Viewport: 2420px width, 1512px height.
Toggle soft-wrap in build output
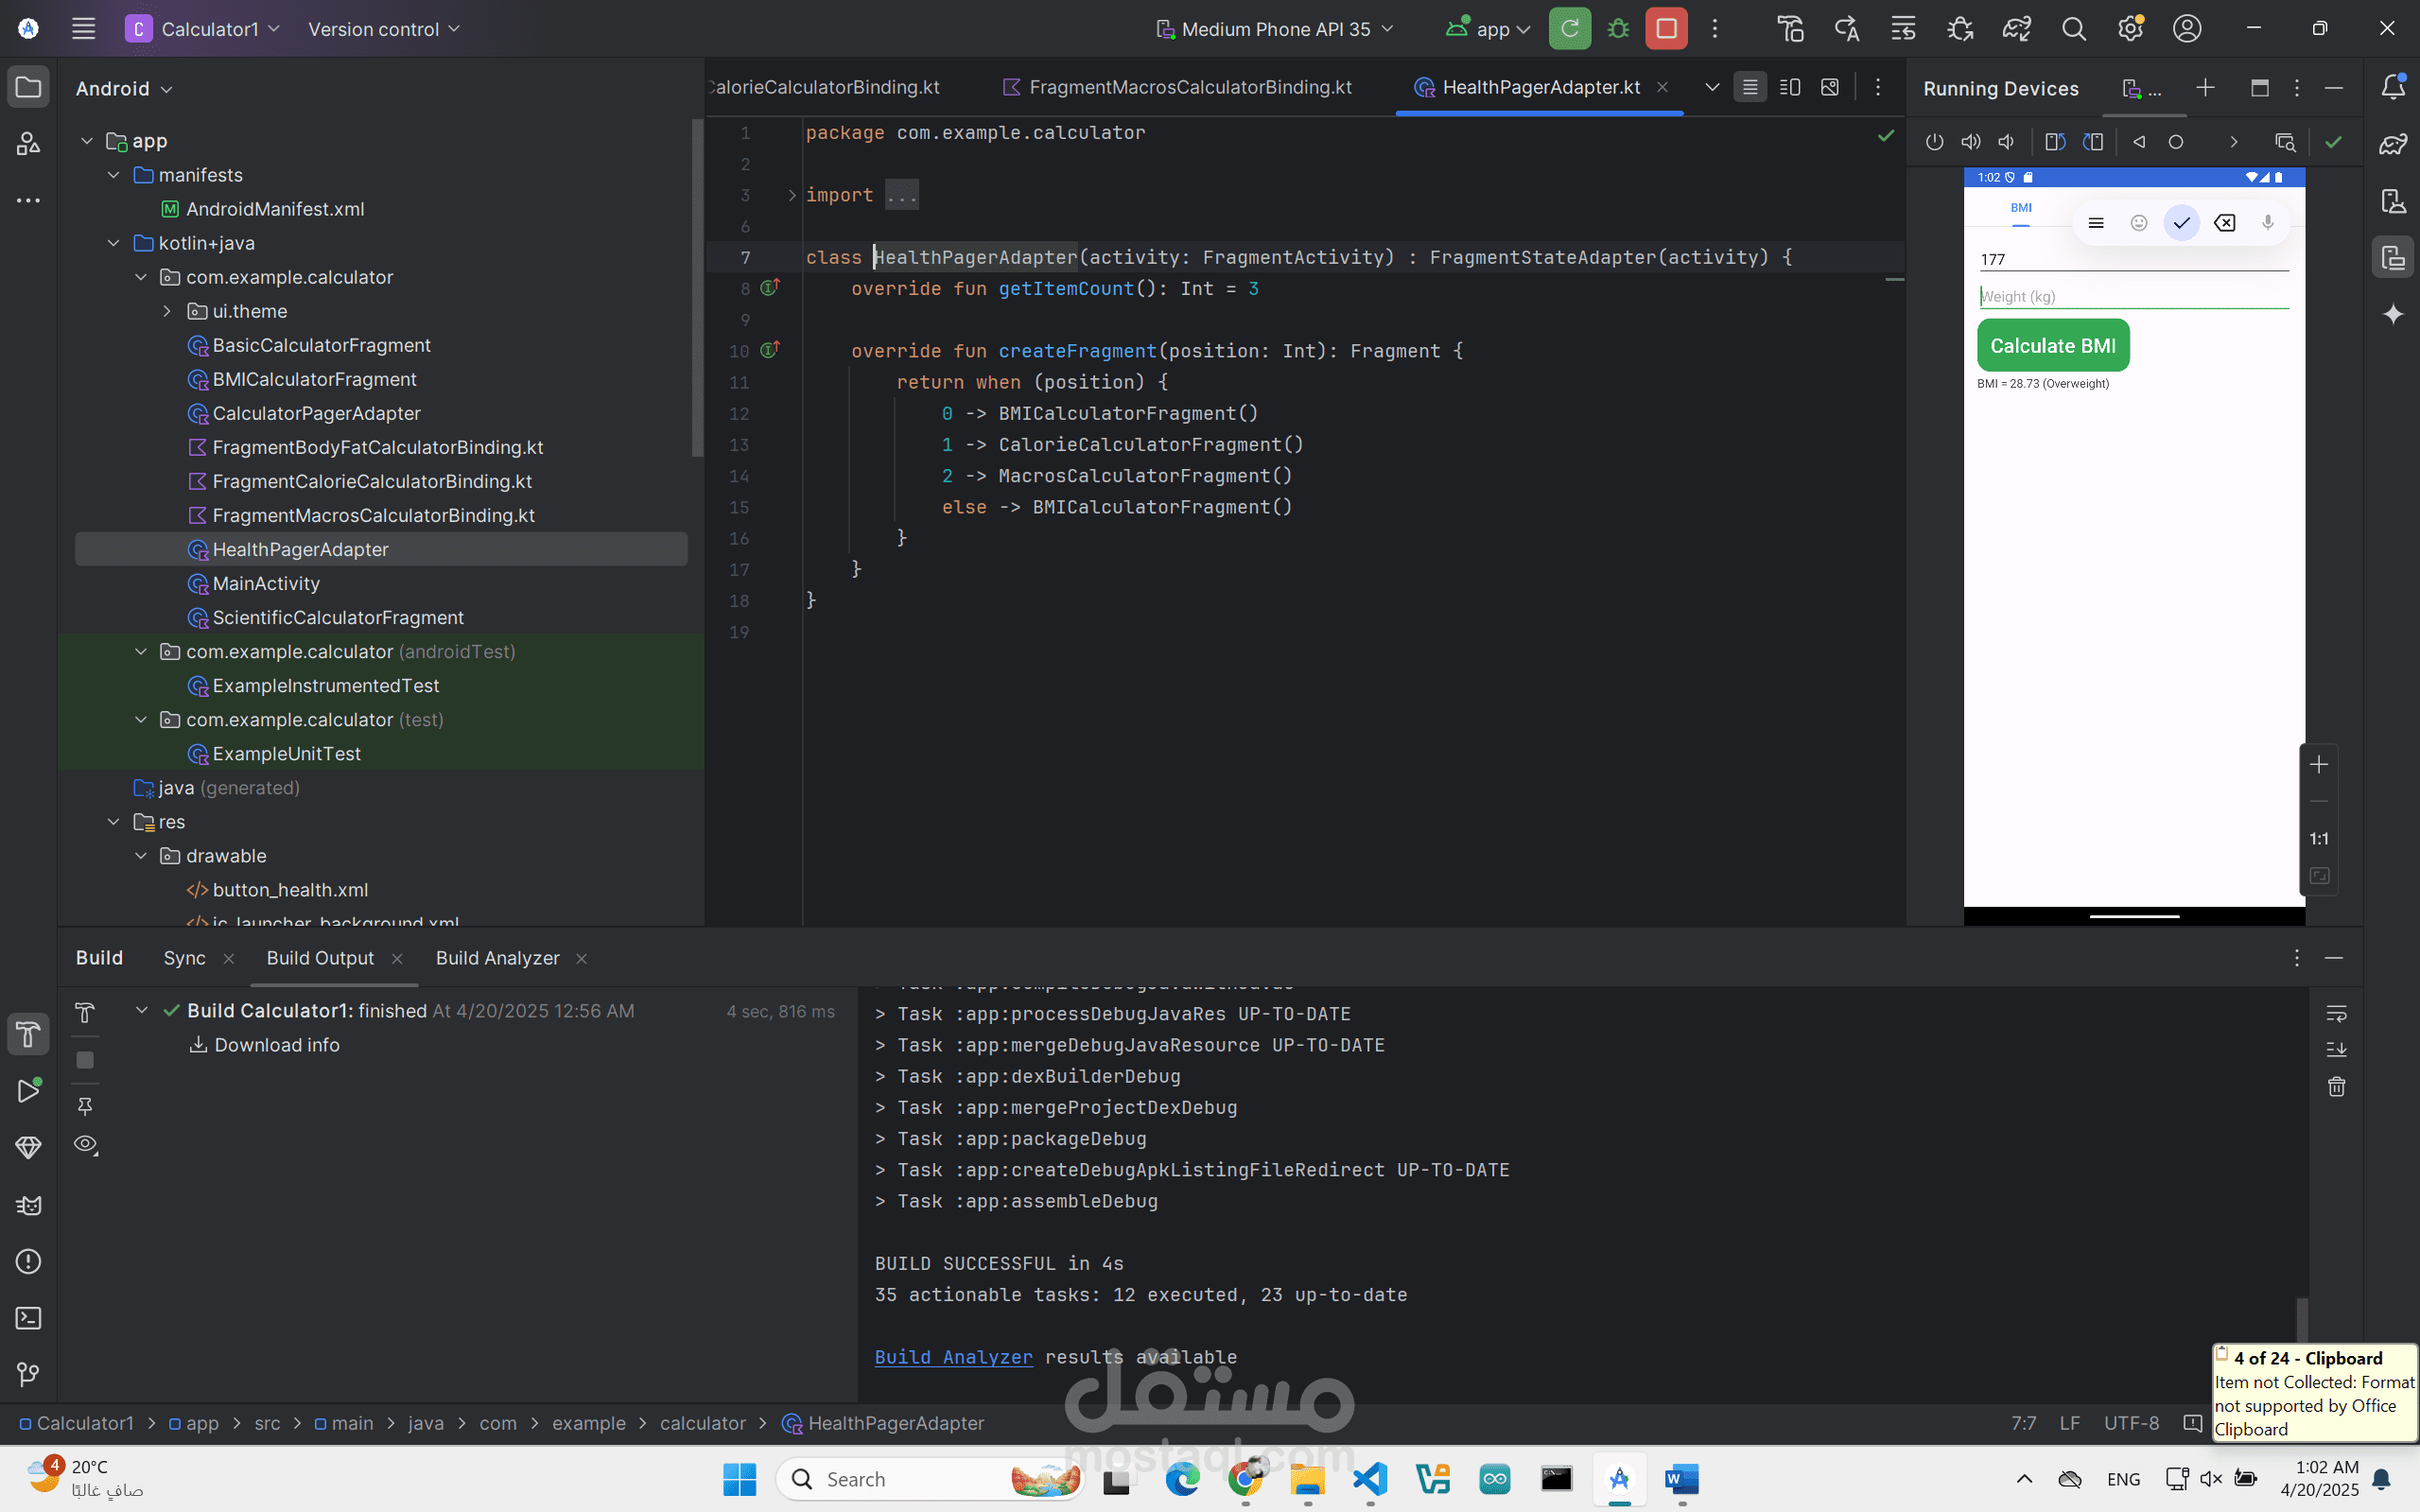click(x=2336, y=1014)
